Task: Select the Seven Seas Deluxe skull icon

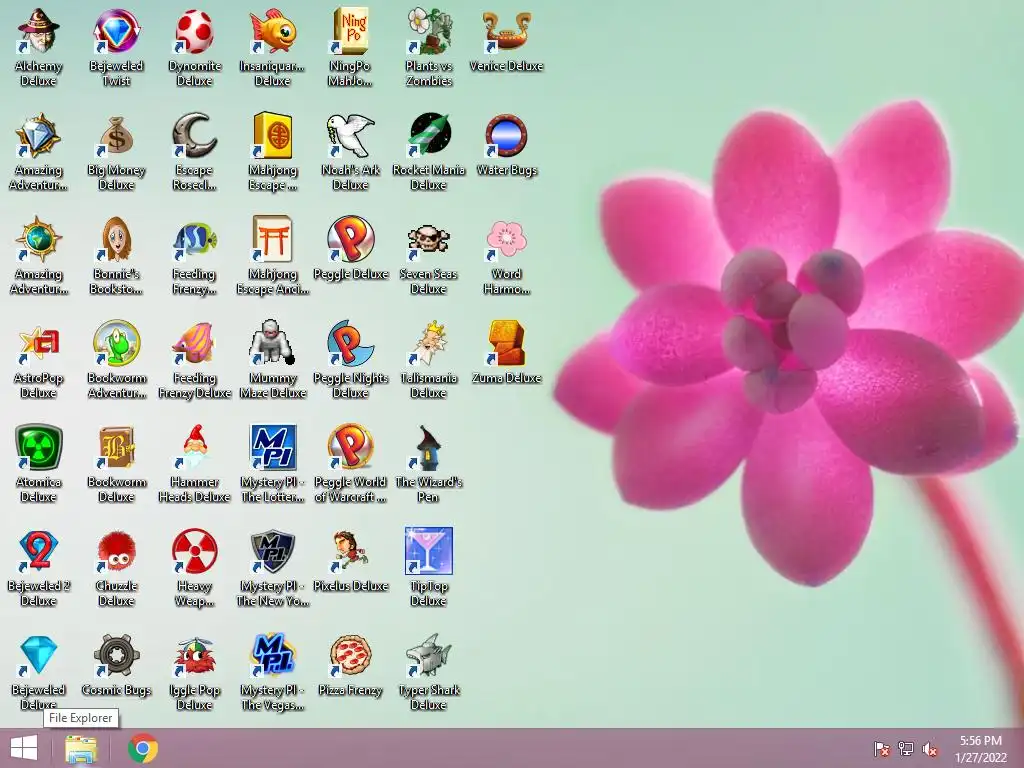Action: [x=428, y=240]
